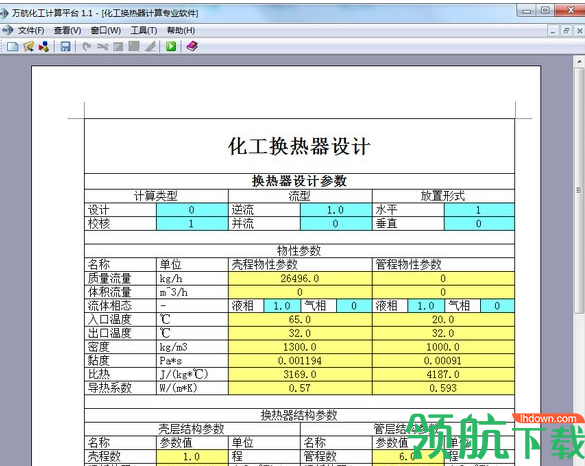Open the 文件(F) menu

click(x=31, y=31)
